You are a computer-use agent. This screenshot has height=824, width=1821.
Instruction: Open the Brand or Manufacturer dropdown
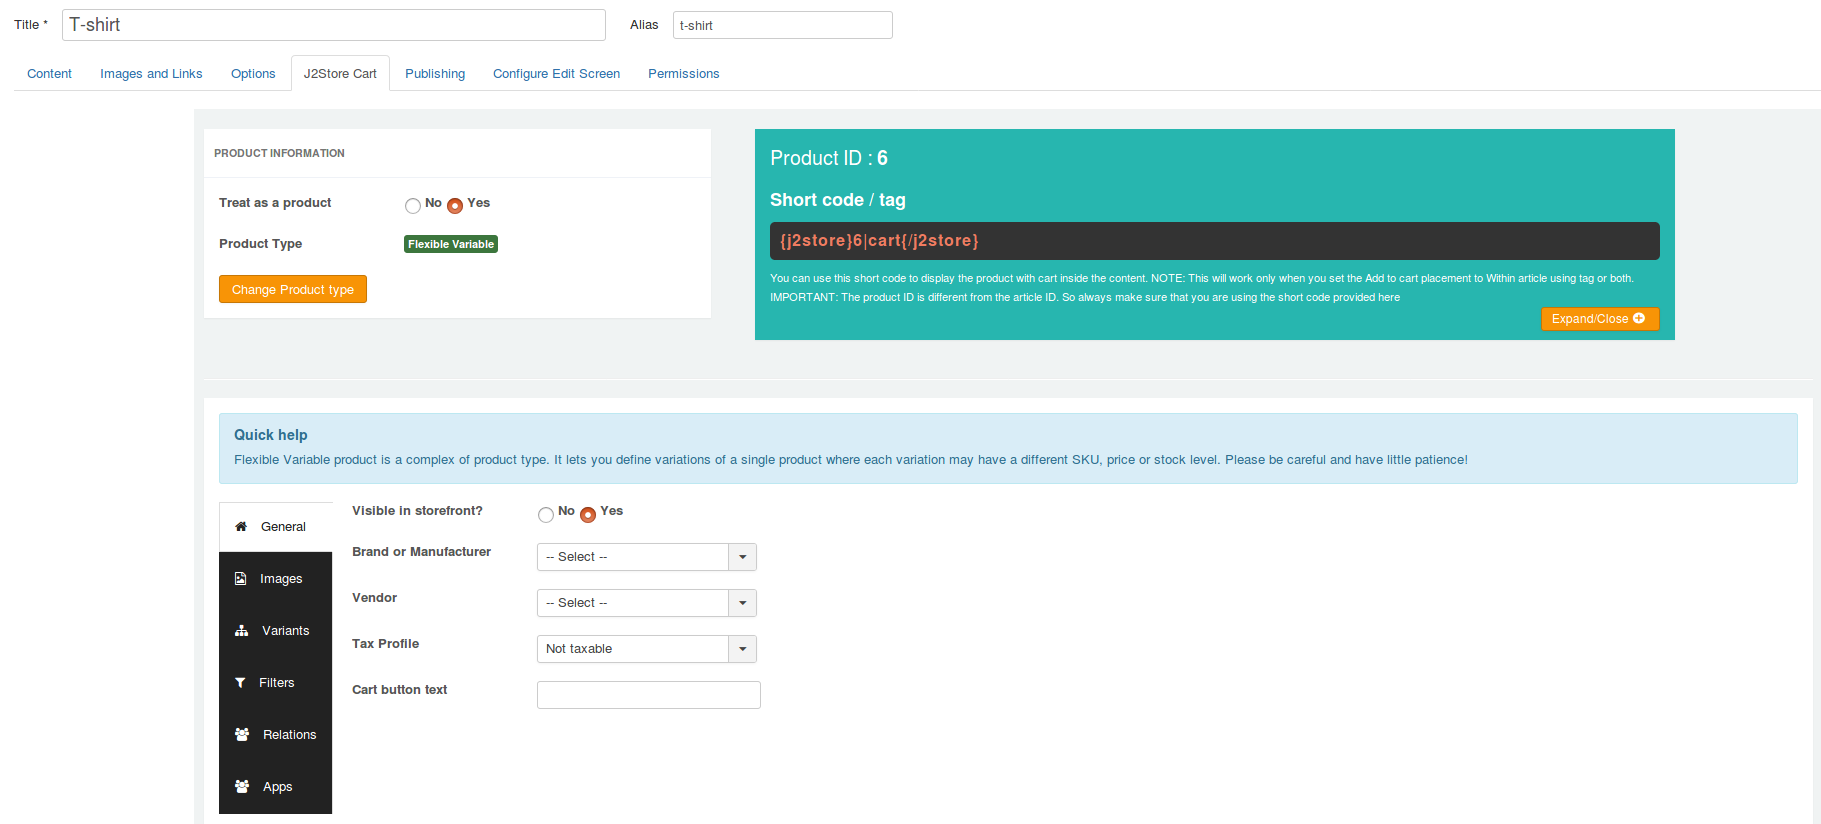coord(646,557)
